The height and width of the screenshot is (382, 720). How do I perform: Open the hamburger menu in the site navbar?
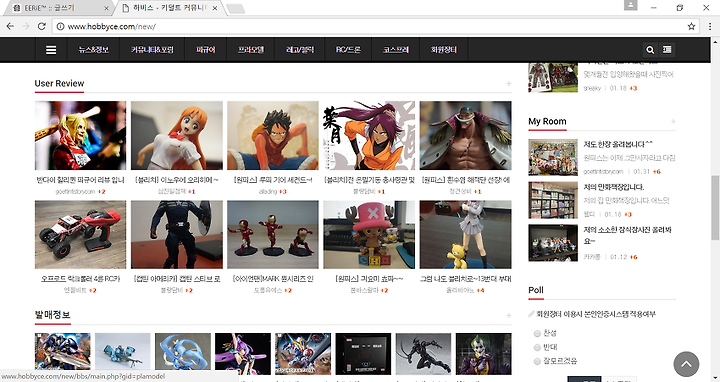click(x=51, y=50)
